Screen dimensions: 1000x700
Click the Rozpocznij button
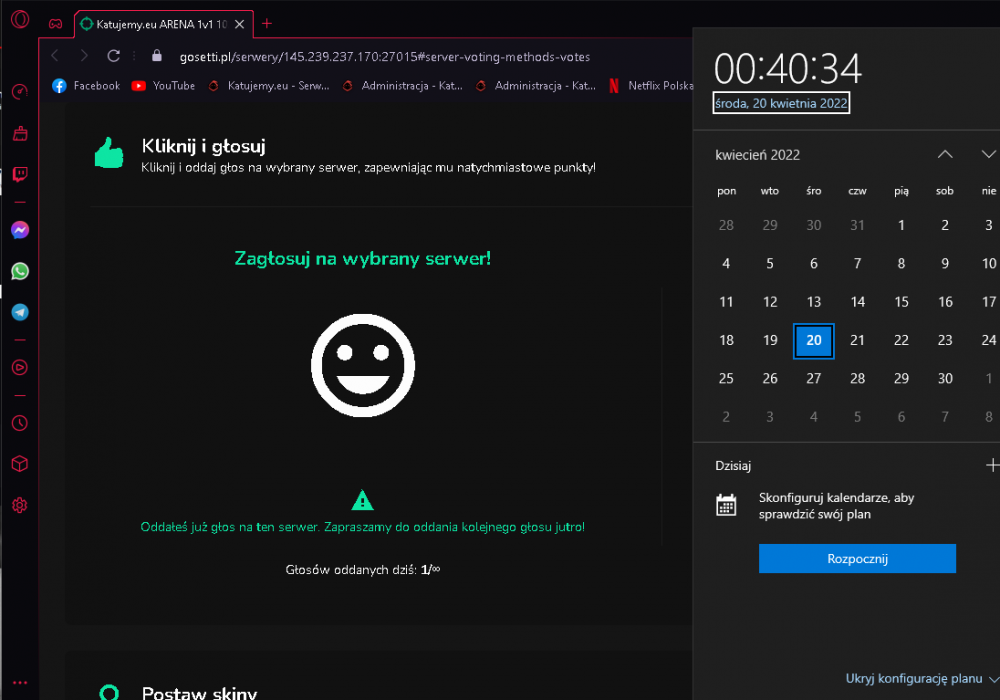point(857,558)
